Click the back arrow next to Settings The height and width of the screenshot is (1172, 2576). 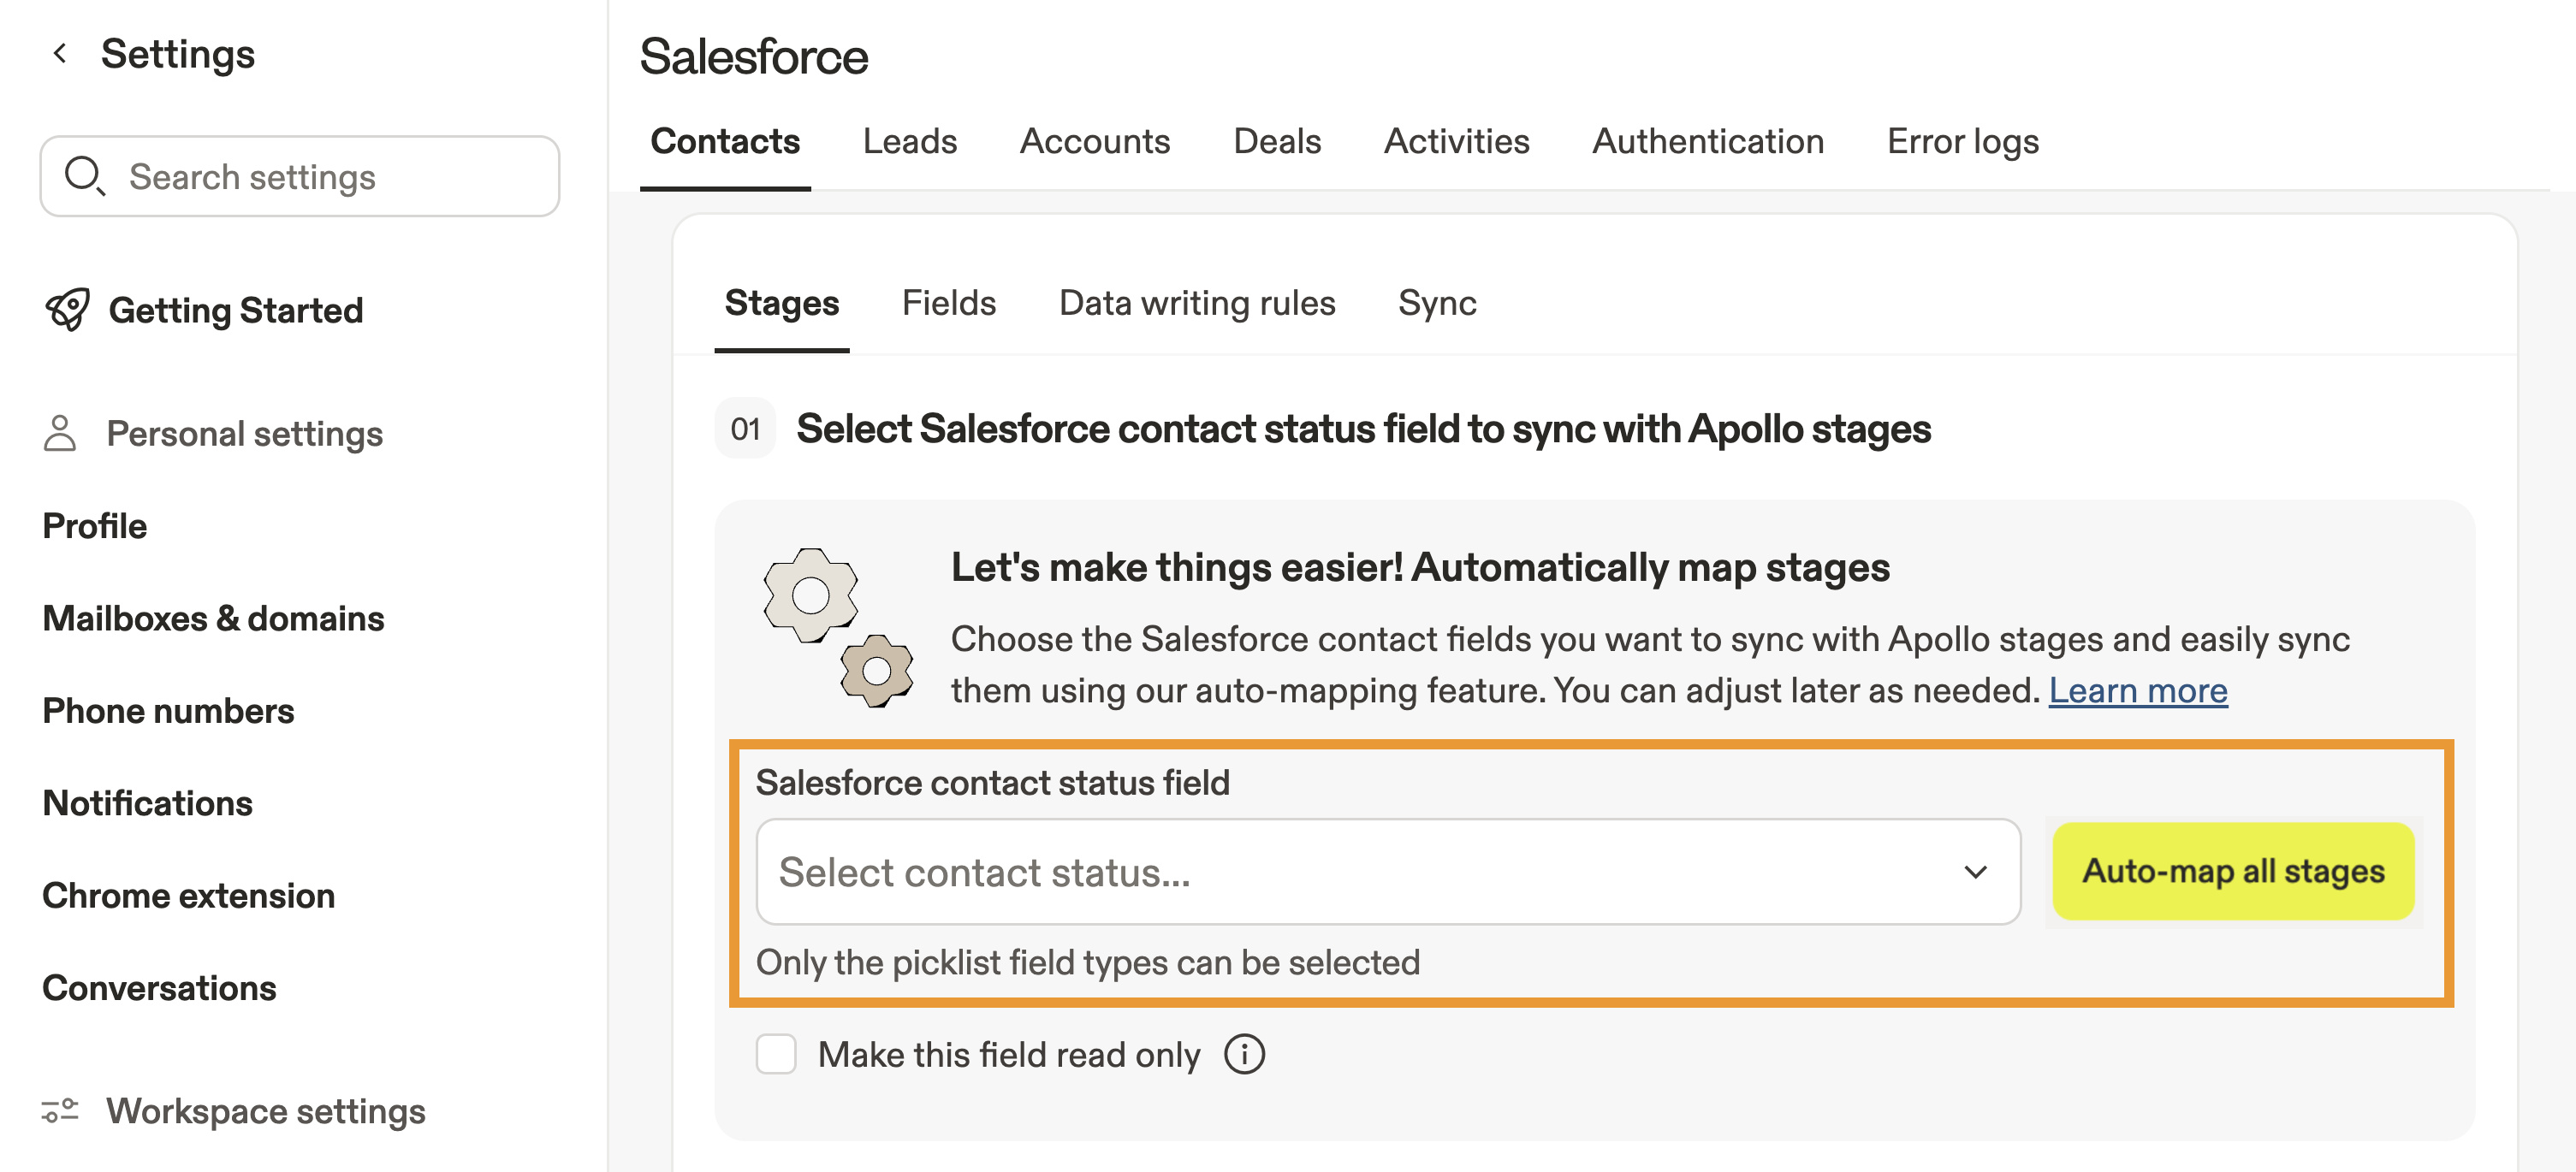tap(60, 54)
